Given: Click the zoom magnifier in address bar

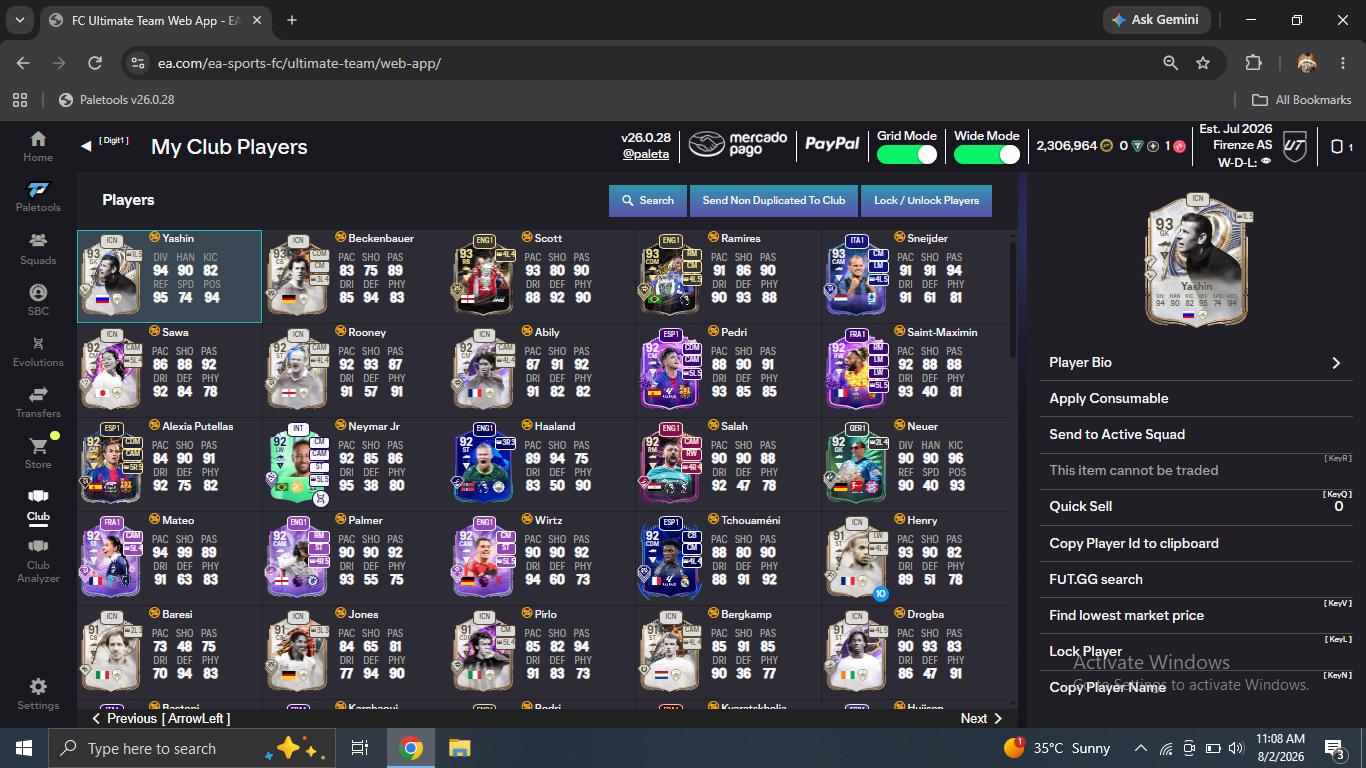Looking at the screenshot, I should pos(1170,63).
